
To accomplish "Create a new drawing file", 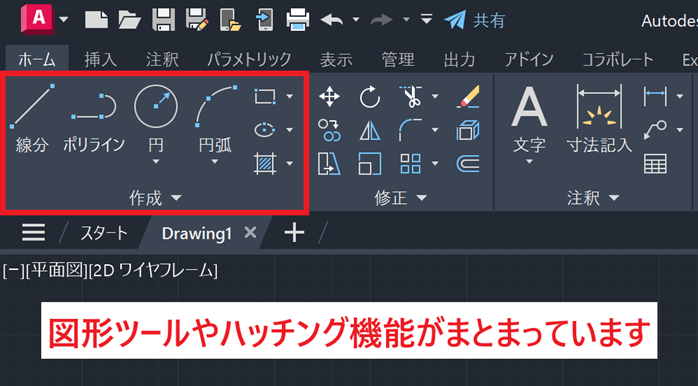I will tap(97, 20).
